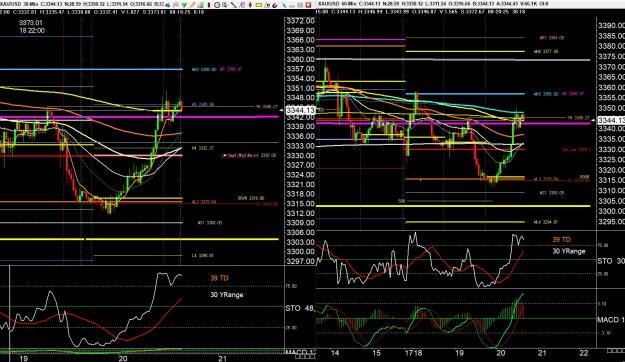Click the dark green cloud-shaped toolbar icon

pyautogui.click(x=168, y=5)
